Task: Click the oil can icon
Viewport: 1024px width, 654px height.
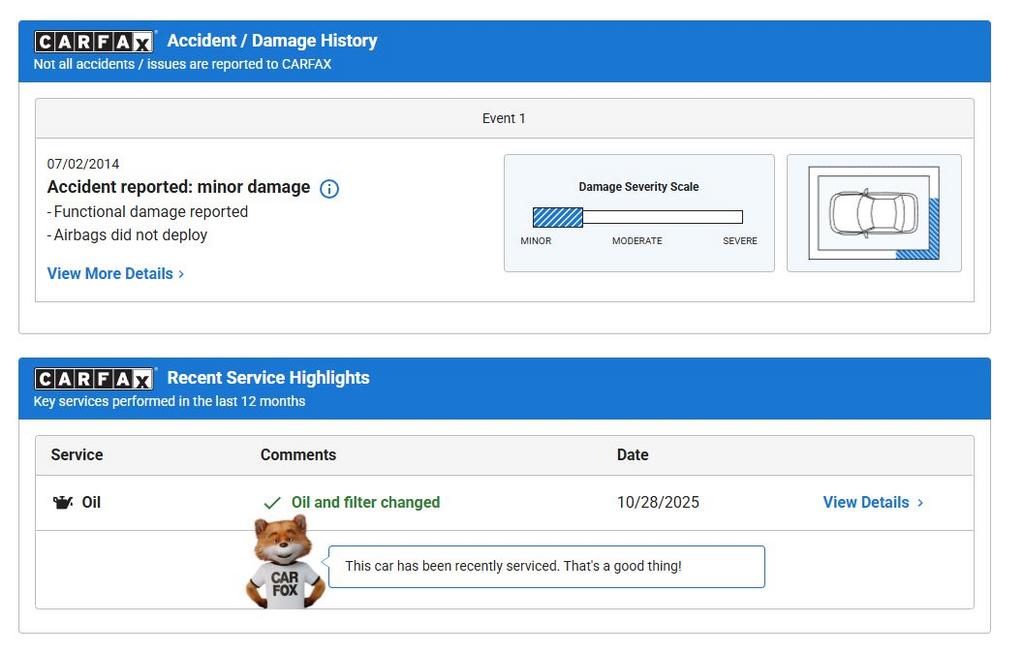Action: tap(63, 502)
